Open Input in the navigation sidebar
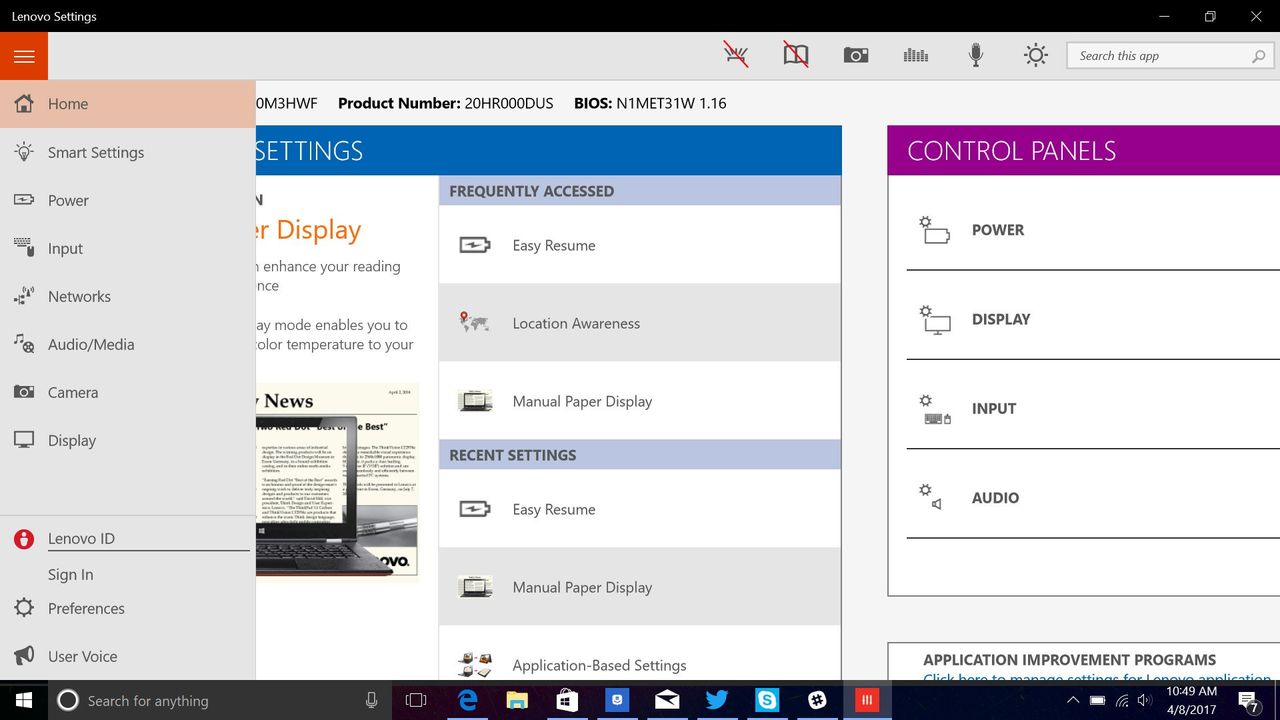Screen dimensions: 1280x720 tap(128, 248)
